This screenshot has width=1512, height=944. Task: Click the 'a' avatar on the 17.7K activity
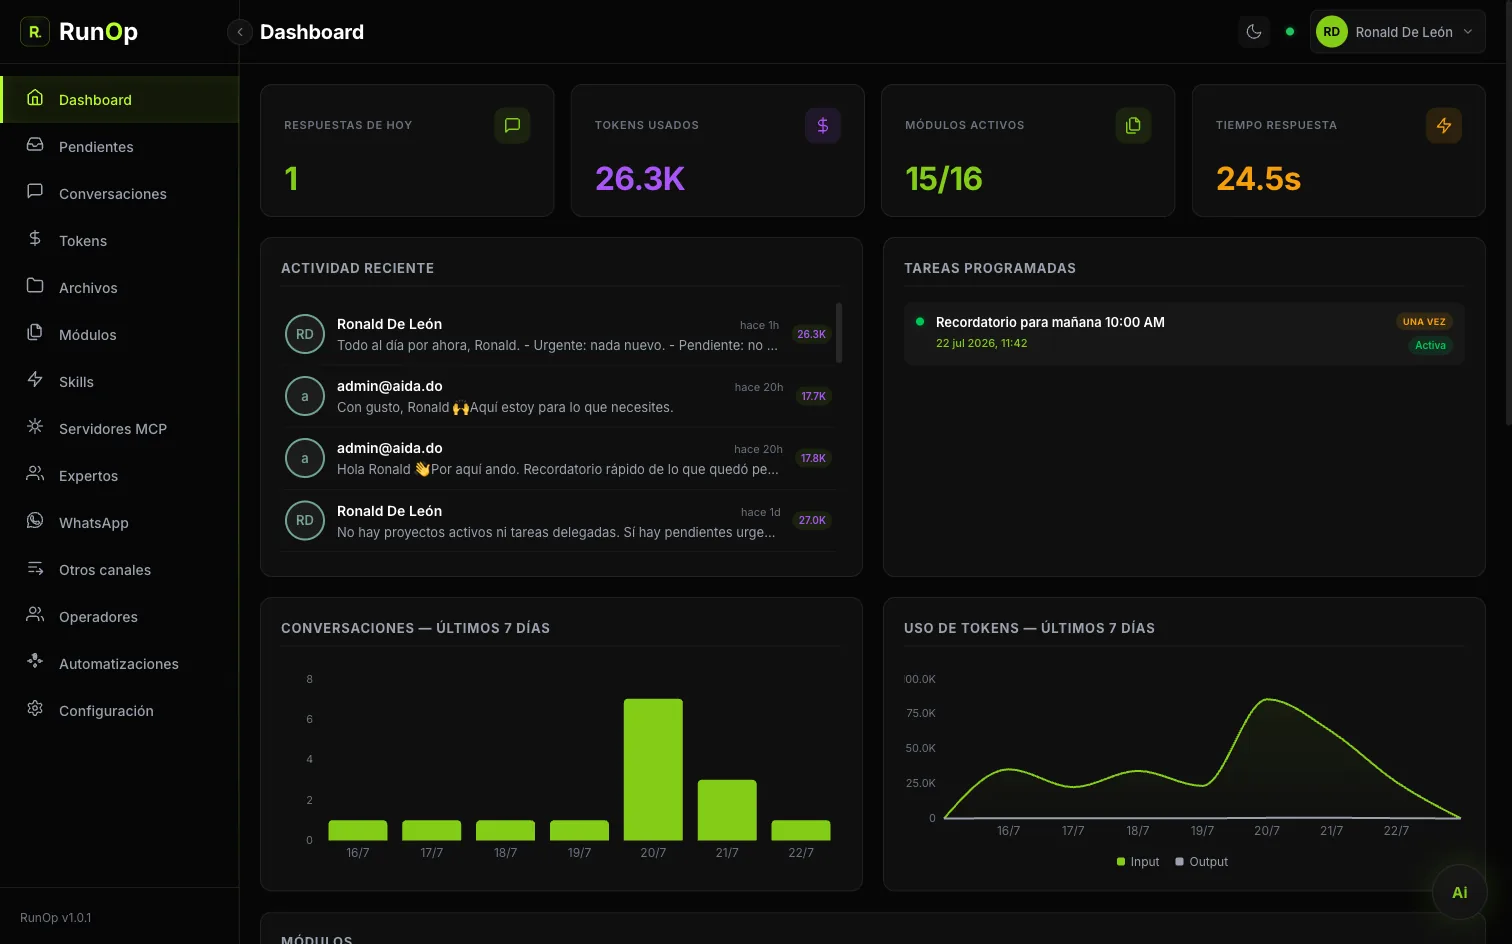tap(305, 396)
